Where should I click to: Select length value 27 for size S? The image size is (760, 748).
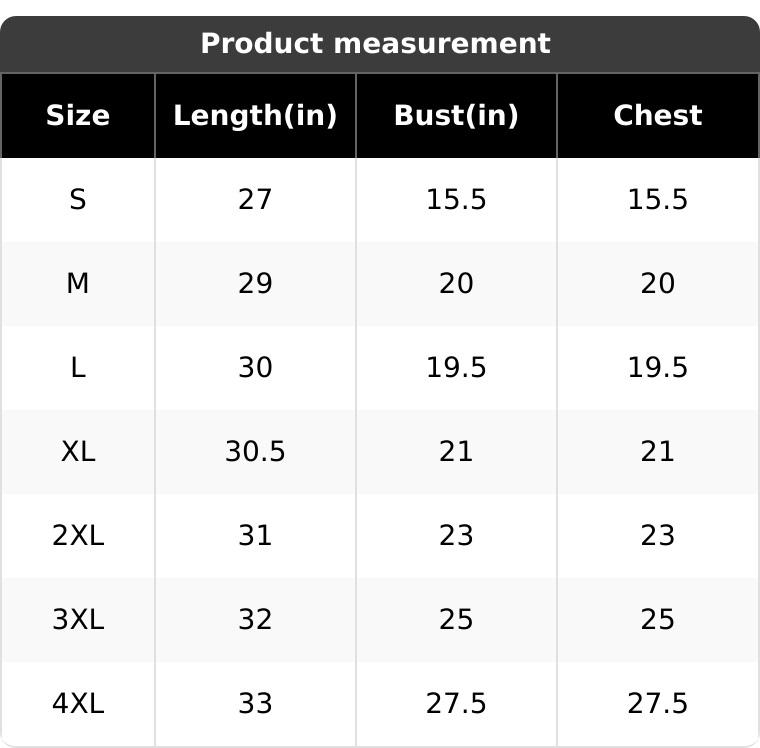click(x=255, y=200)
